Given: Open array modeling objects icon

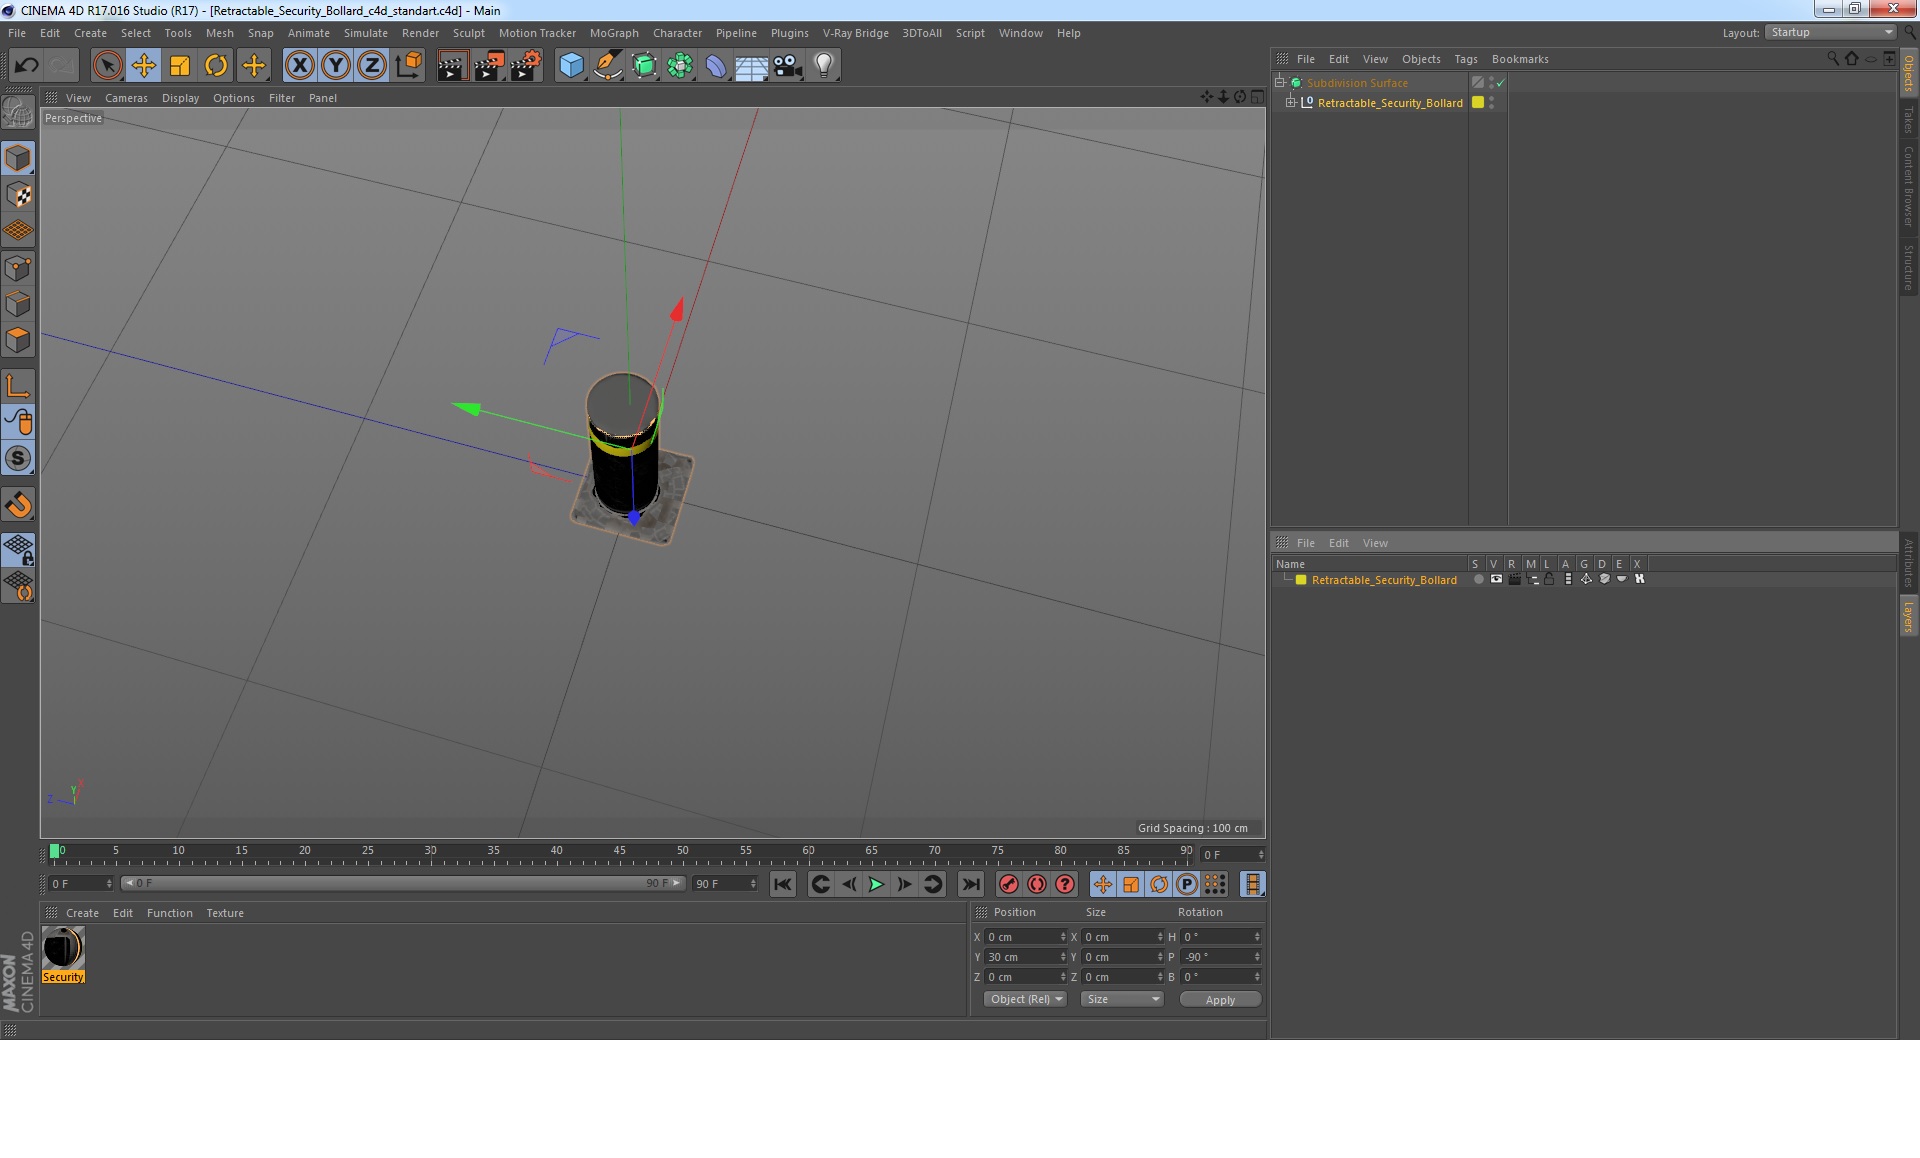Looking at the screenshot, I should (680, 66).
